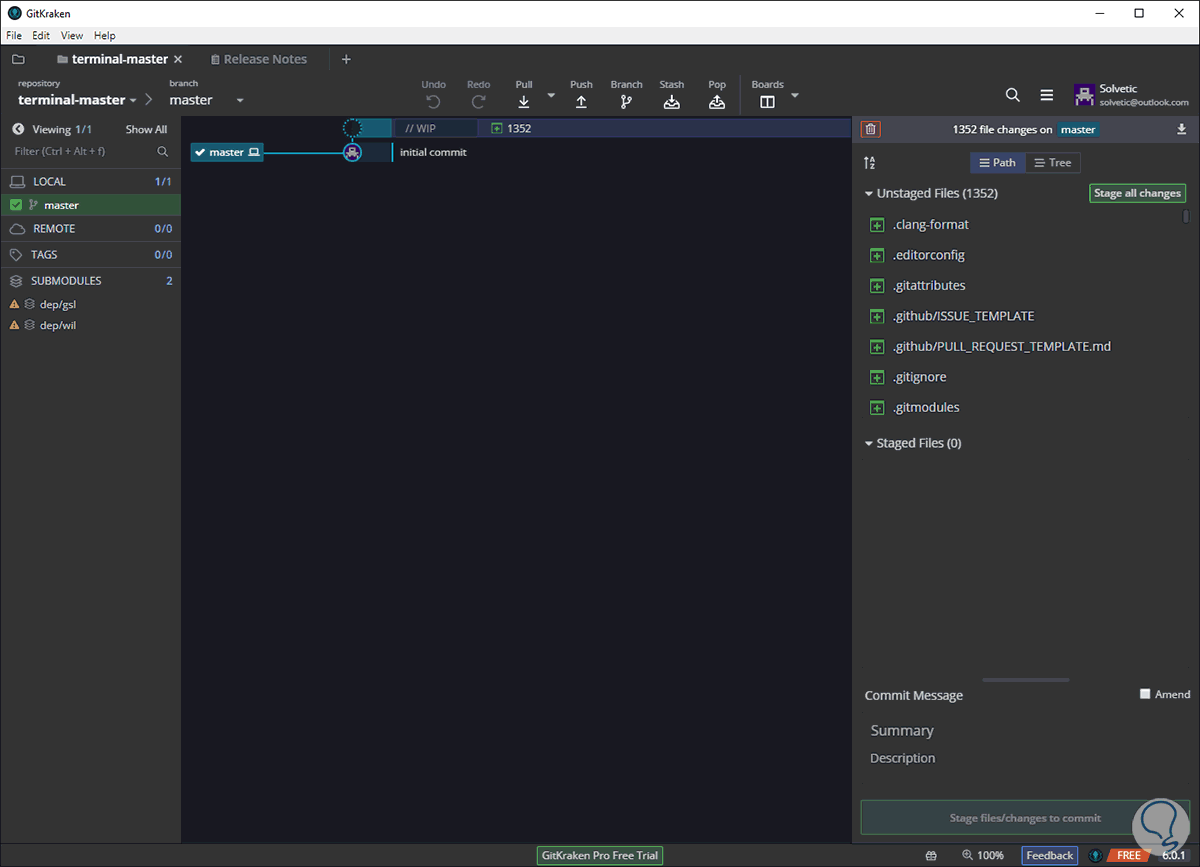Click the 100% zoom control in status bar
The height and width of the screenshot is (867, 1200).
click(x=983, y=856)
